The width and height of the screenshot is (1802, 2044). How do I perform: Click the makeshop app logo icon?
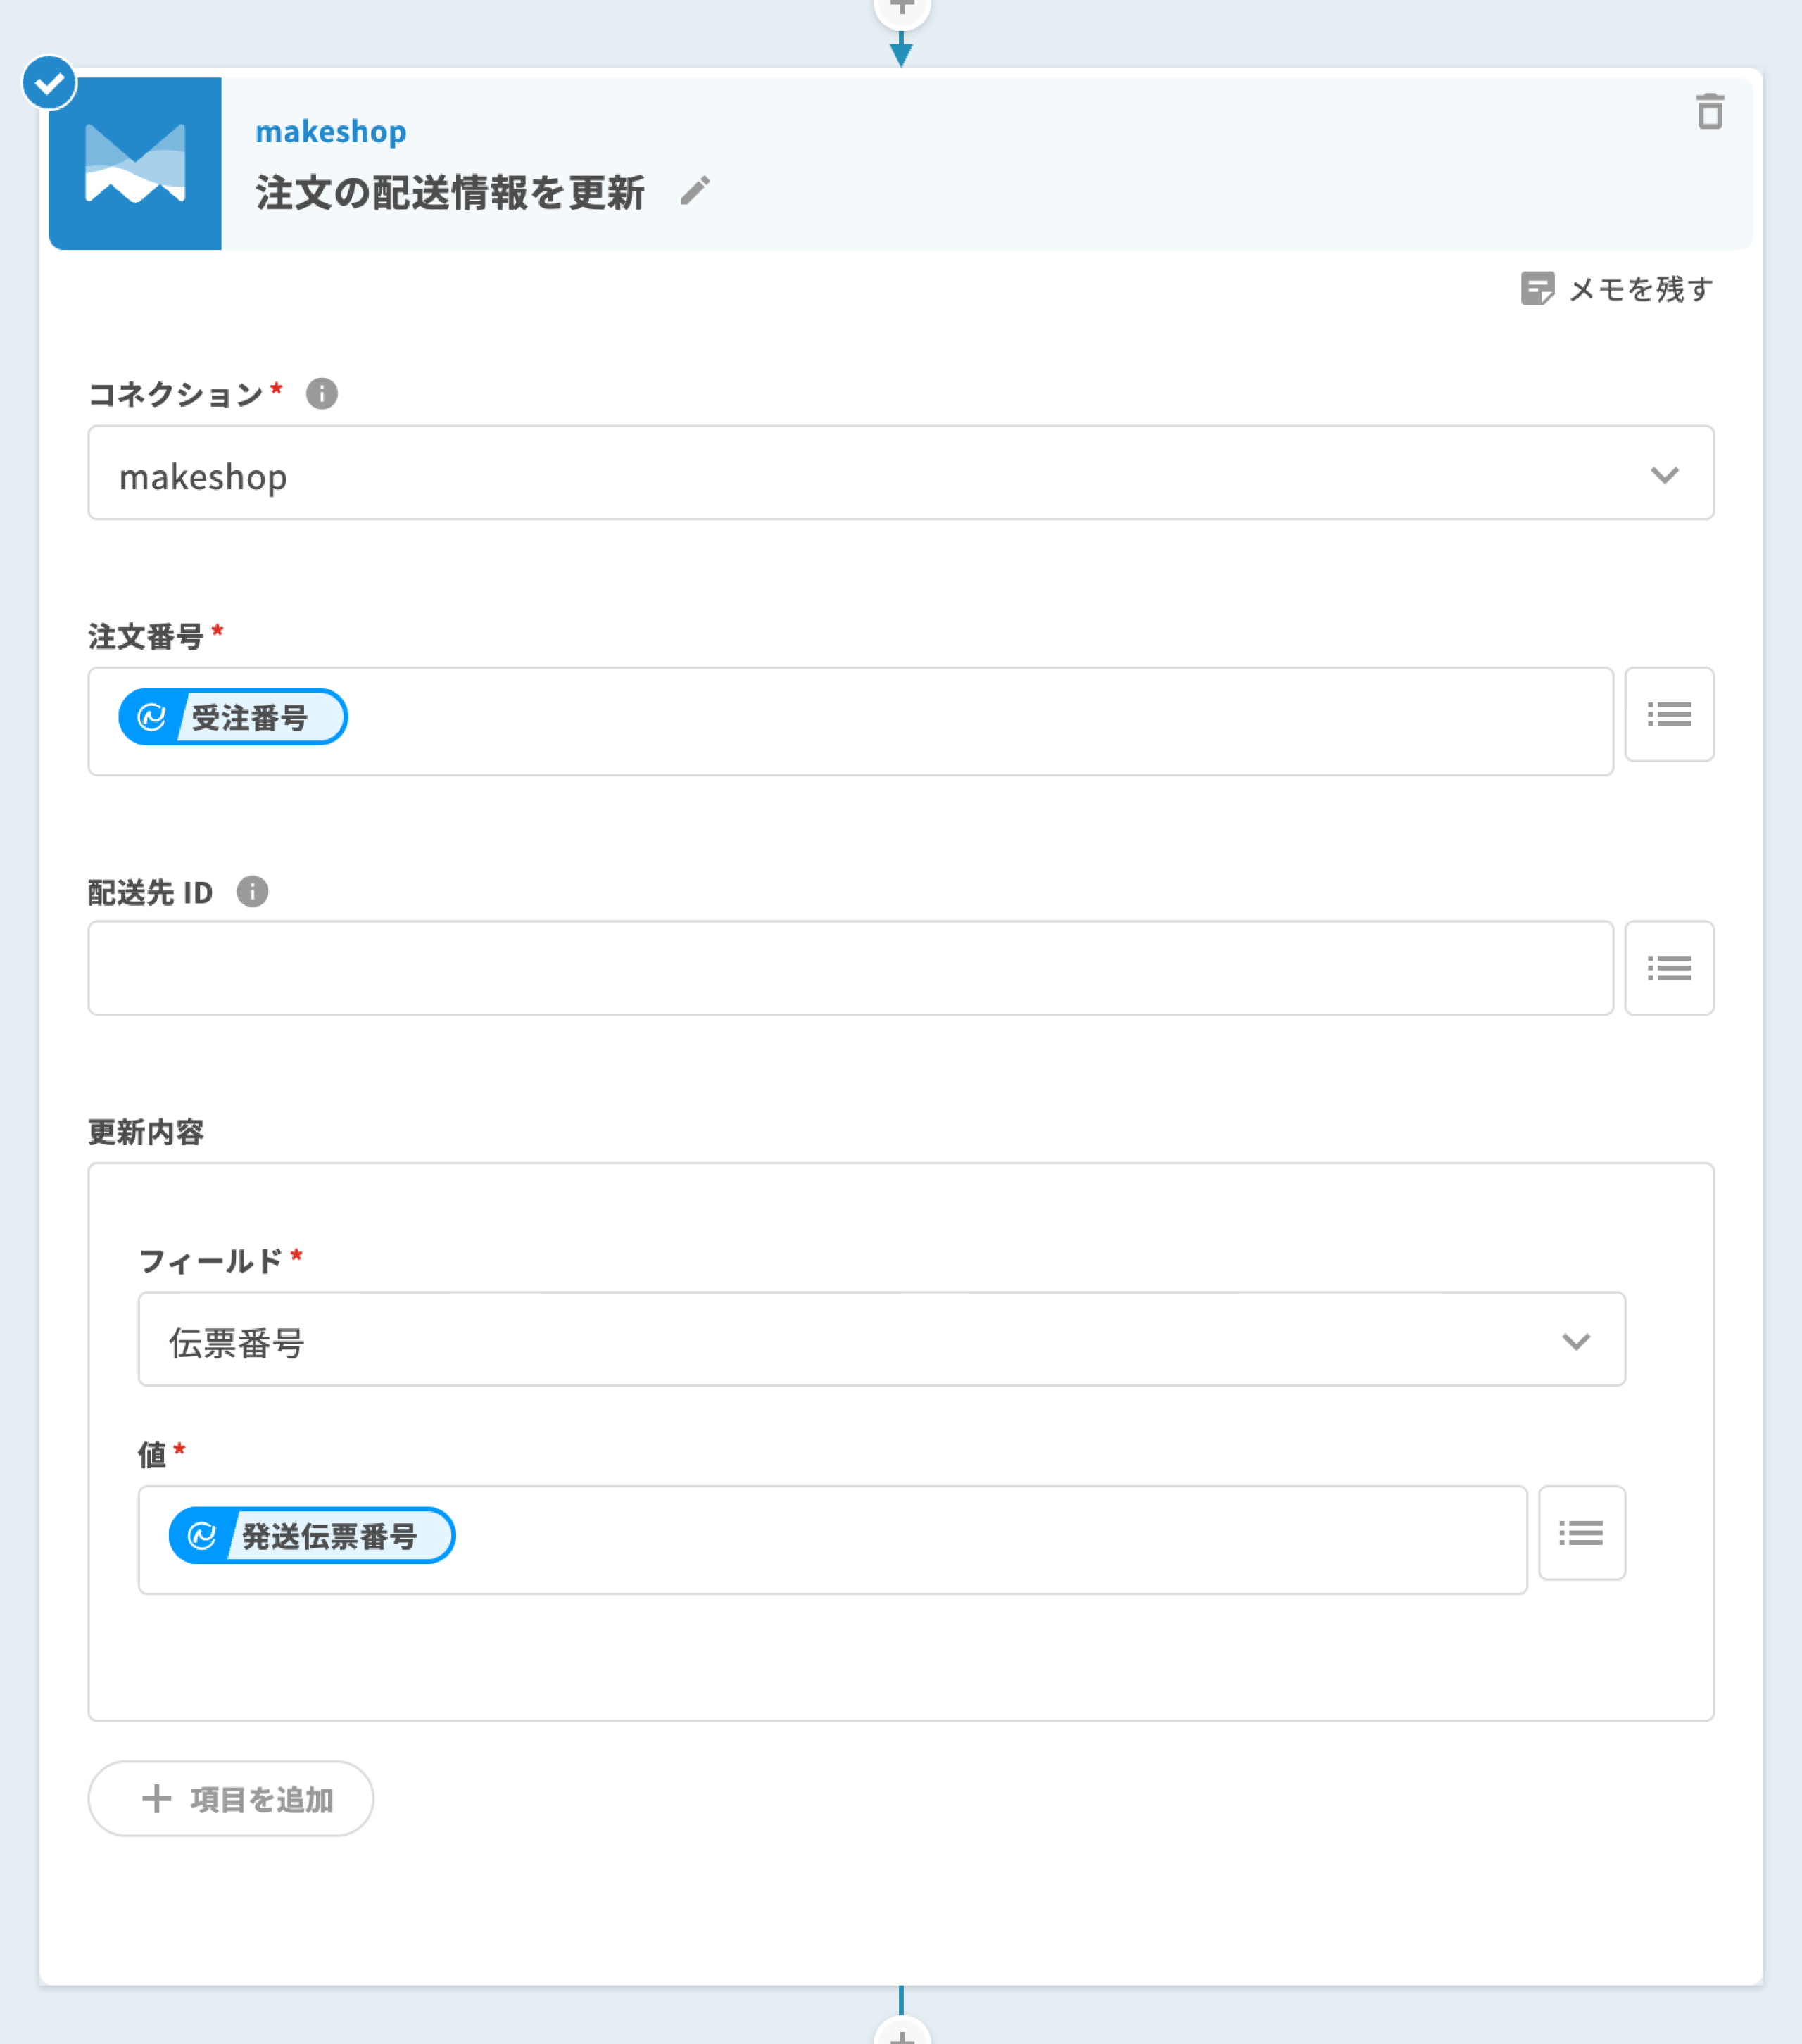tap(135, 163)
